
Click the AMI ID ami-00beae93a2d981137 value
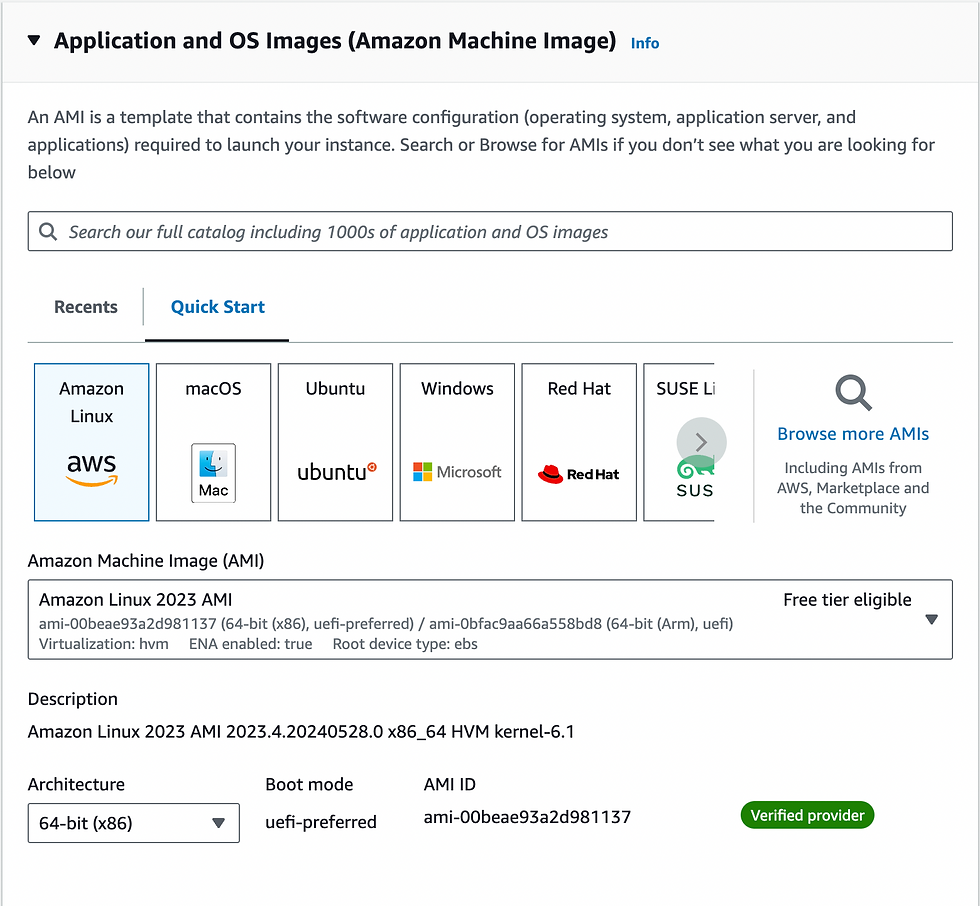tap(527, 817)
